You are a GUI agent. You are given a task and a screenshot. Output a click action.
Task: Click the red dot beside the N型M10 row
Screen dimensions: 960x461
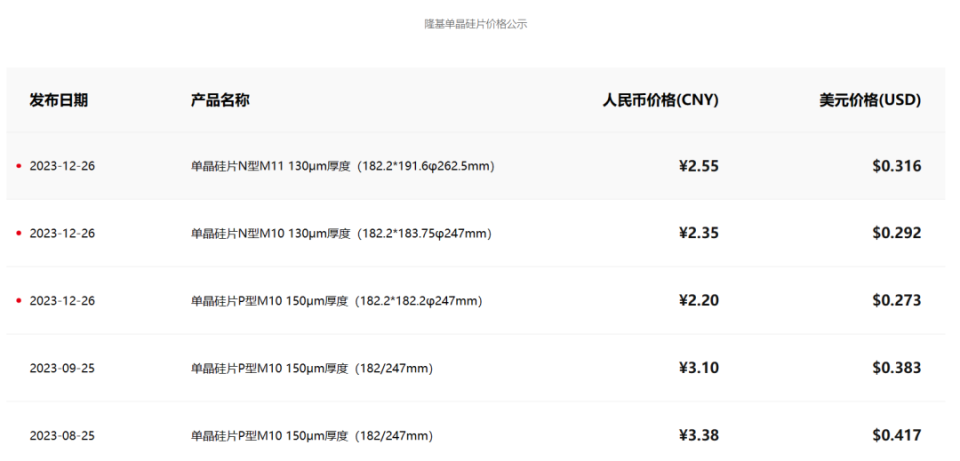click(19, 233)
